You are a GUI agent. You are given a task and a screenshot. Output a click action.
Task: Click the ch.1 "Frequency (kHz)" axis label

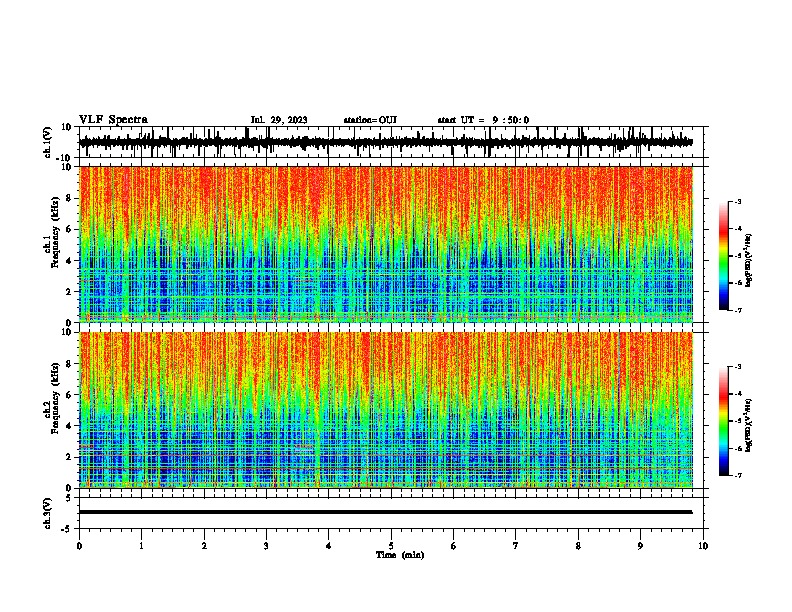55,233
